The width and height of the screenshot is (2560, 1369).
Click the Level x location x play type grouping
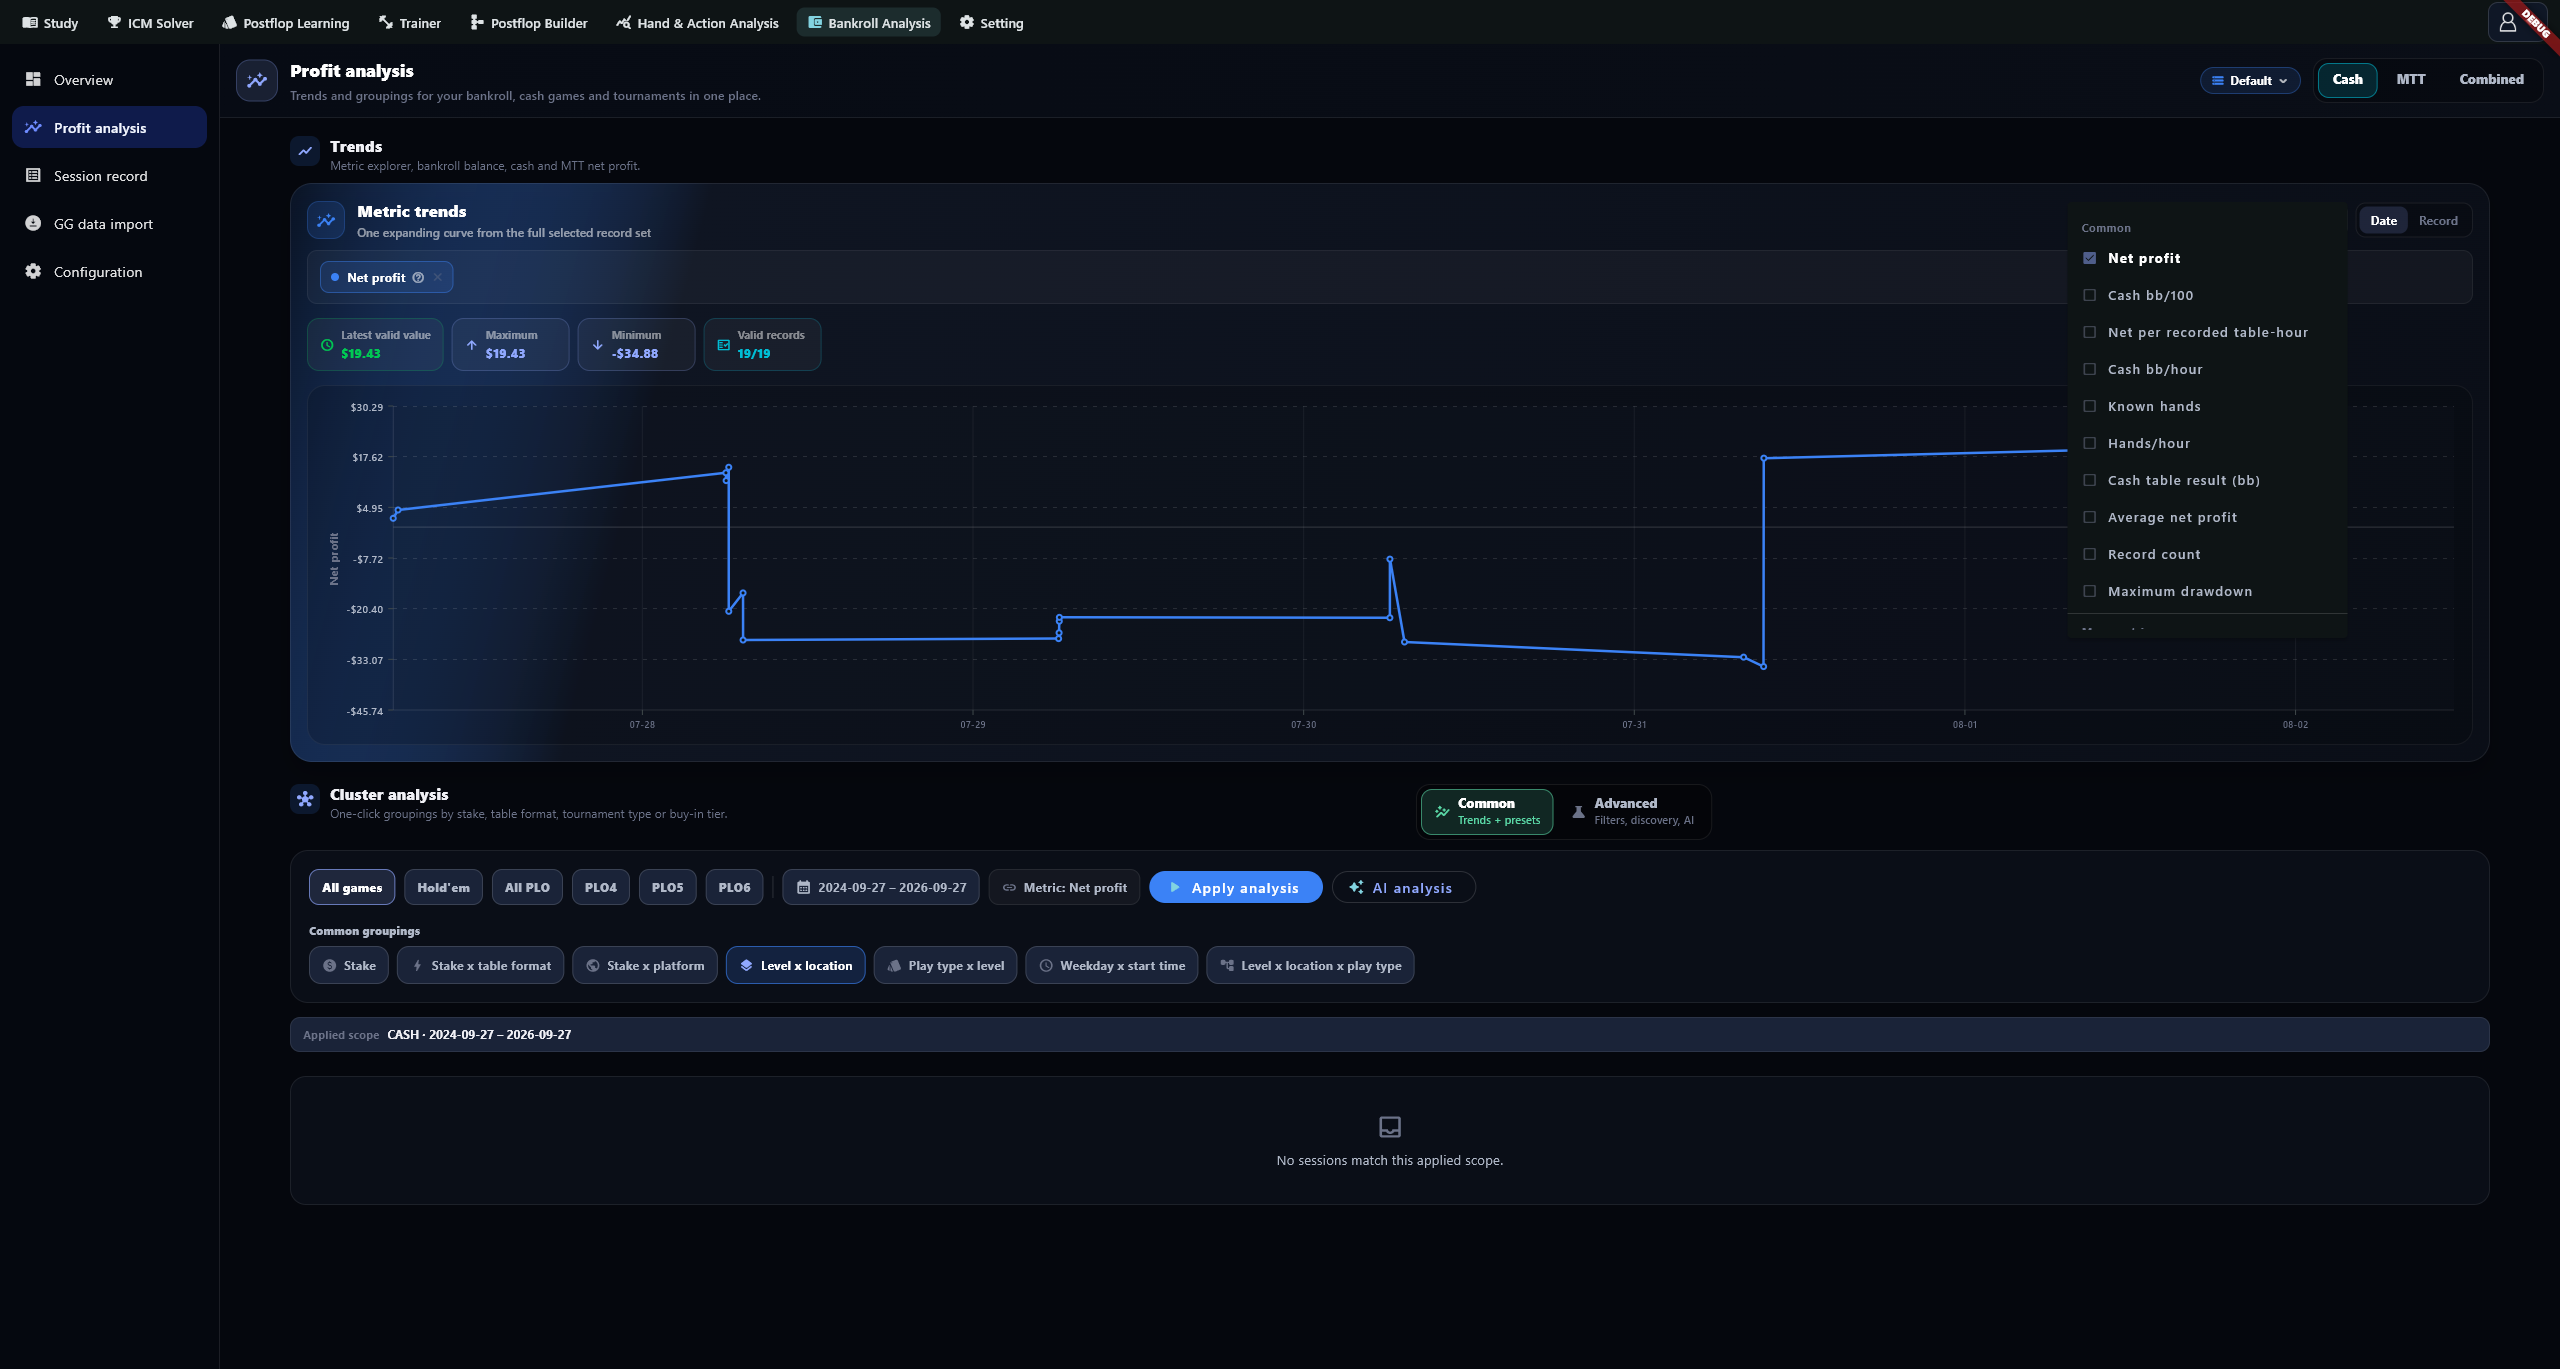tap(1310, 966)
